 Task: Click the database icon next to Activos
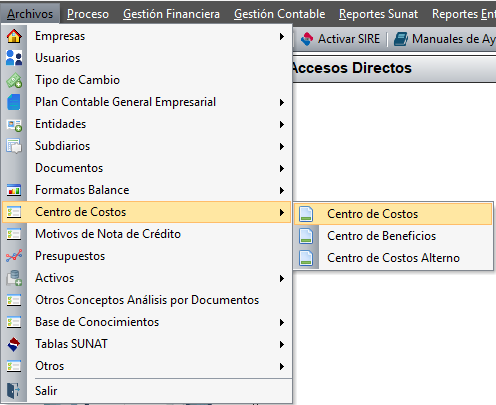[x=14, y=278]
